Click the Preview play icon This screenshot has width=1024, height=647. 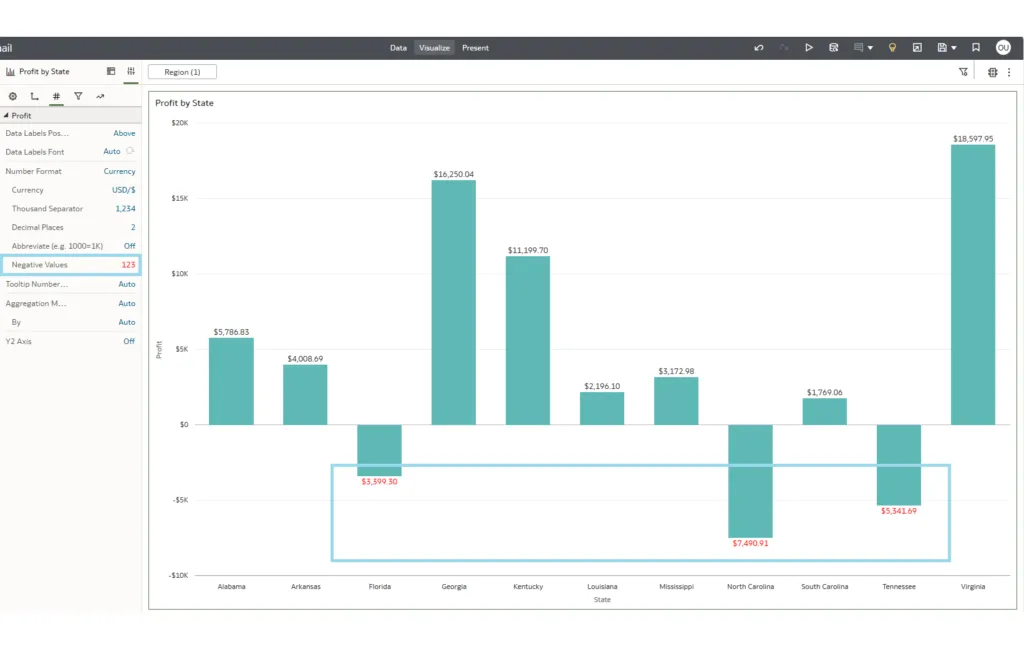point(809,47)
